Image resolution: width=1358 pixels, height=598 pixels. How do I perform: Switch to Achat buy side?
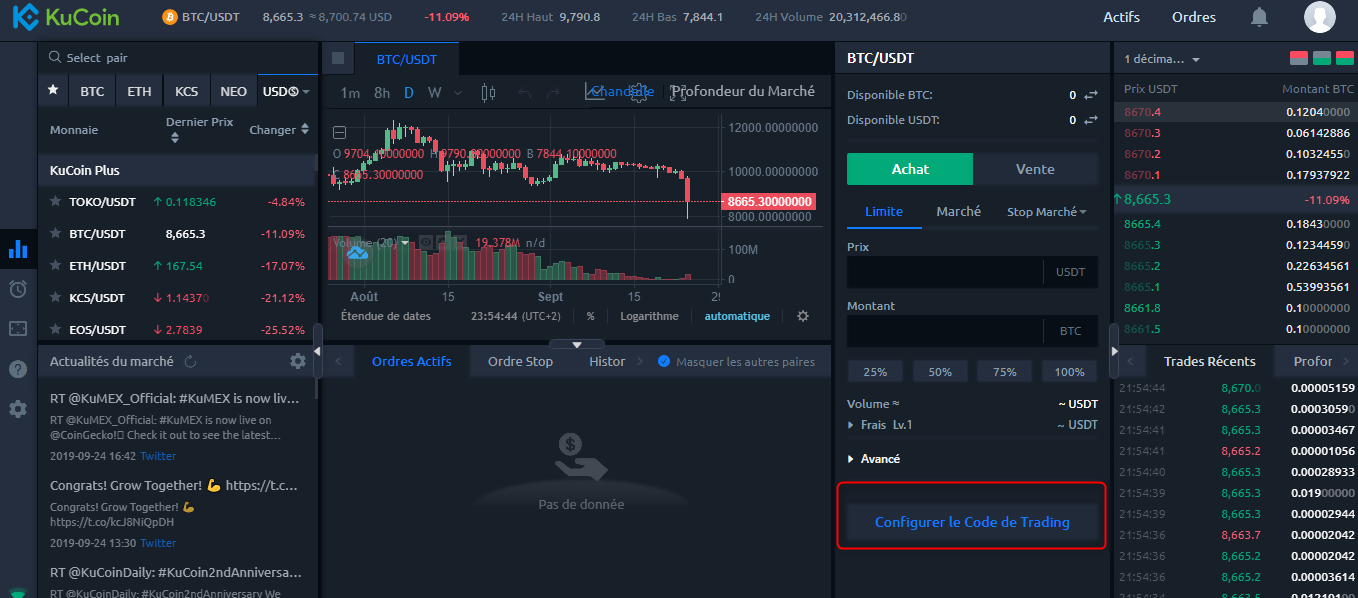[x=910, y=169]
